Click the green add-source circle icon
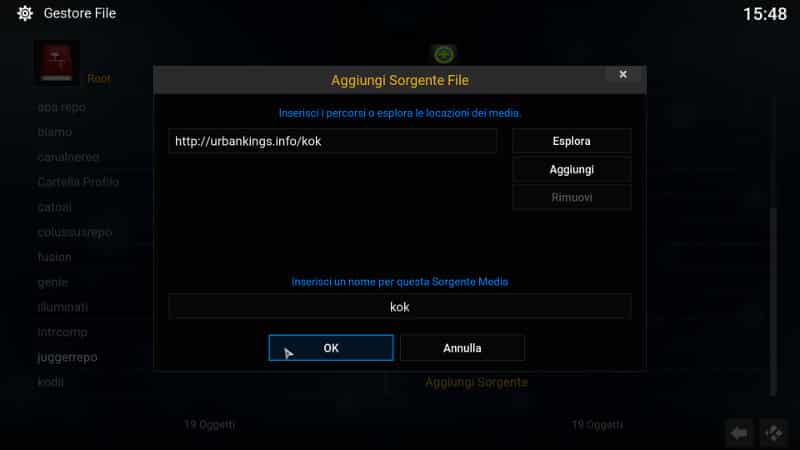 [x=444, y=54]
